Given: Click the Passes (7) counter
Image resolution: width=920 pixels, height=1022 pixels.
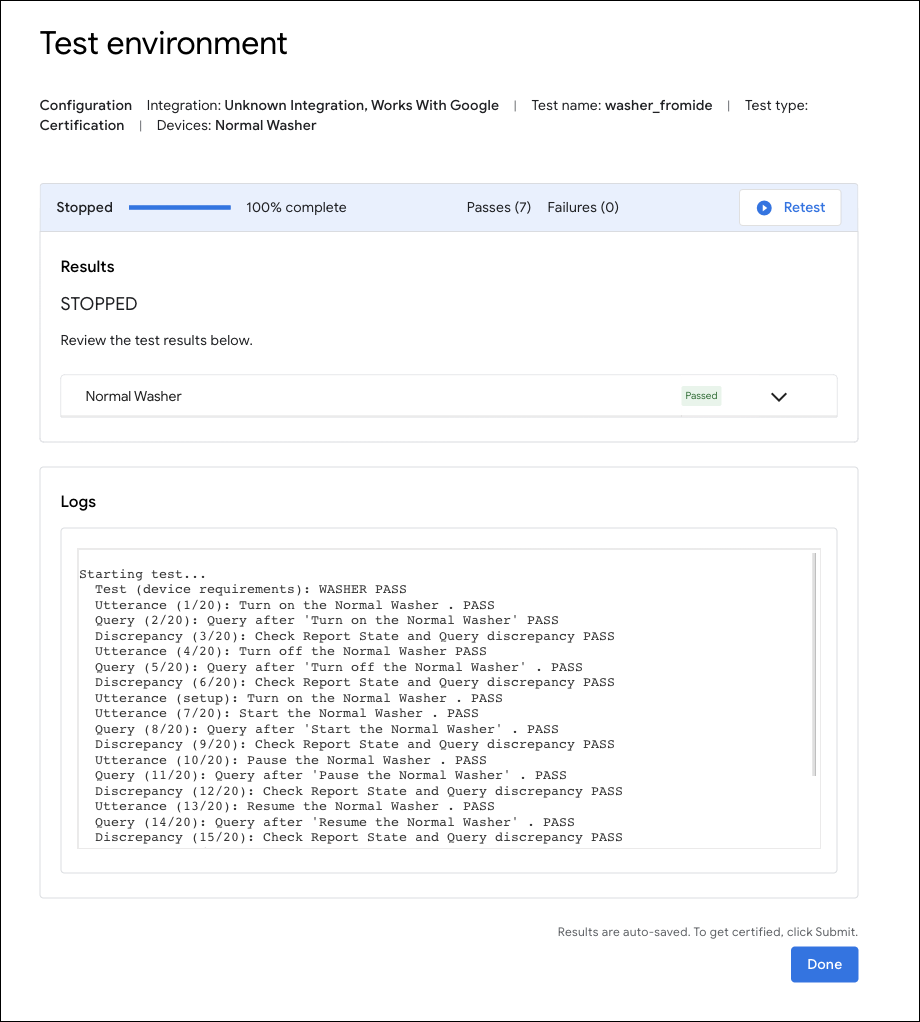Looking at the screenshot, I should click(498, 207).
